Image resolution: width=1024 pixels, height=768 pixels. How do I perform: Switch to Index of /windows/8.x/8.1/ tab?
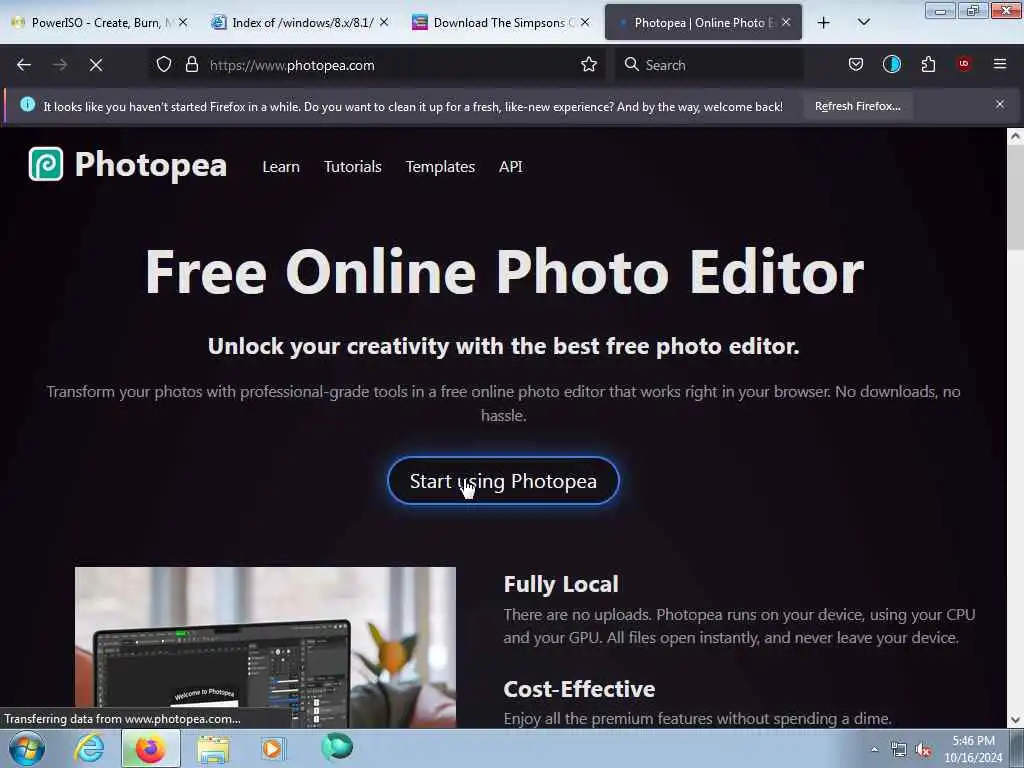[x=302, y=23]
